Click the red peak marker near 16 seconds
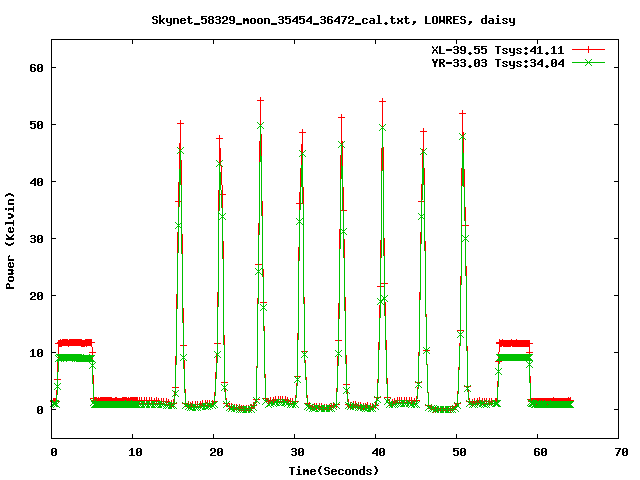The height and width of the screenshot is (480, 640). 180,123
